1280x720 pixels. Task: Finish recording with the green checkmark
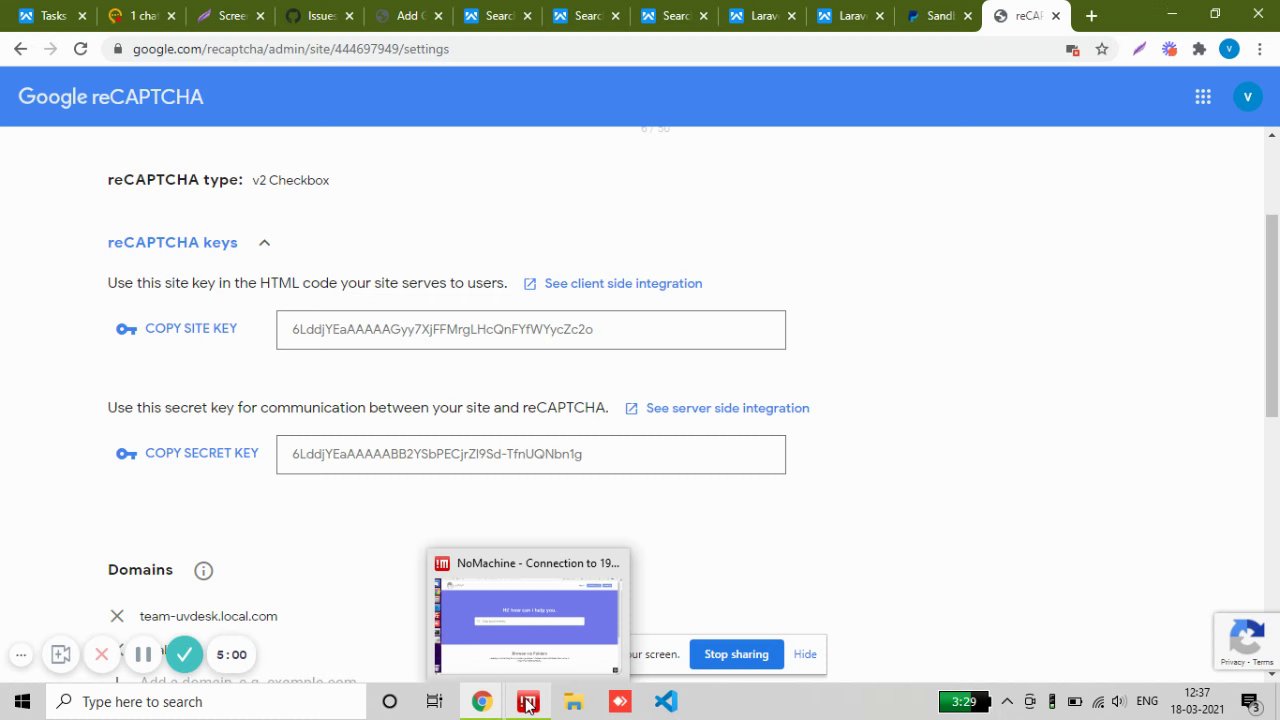(x=184, y=655)
